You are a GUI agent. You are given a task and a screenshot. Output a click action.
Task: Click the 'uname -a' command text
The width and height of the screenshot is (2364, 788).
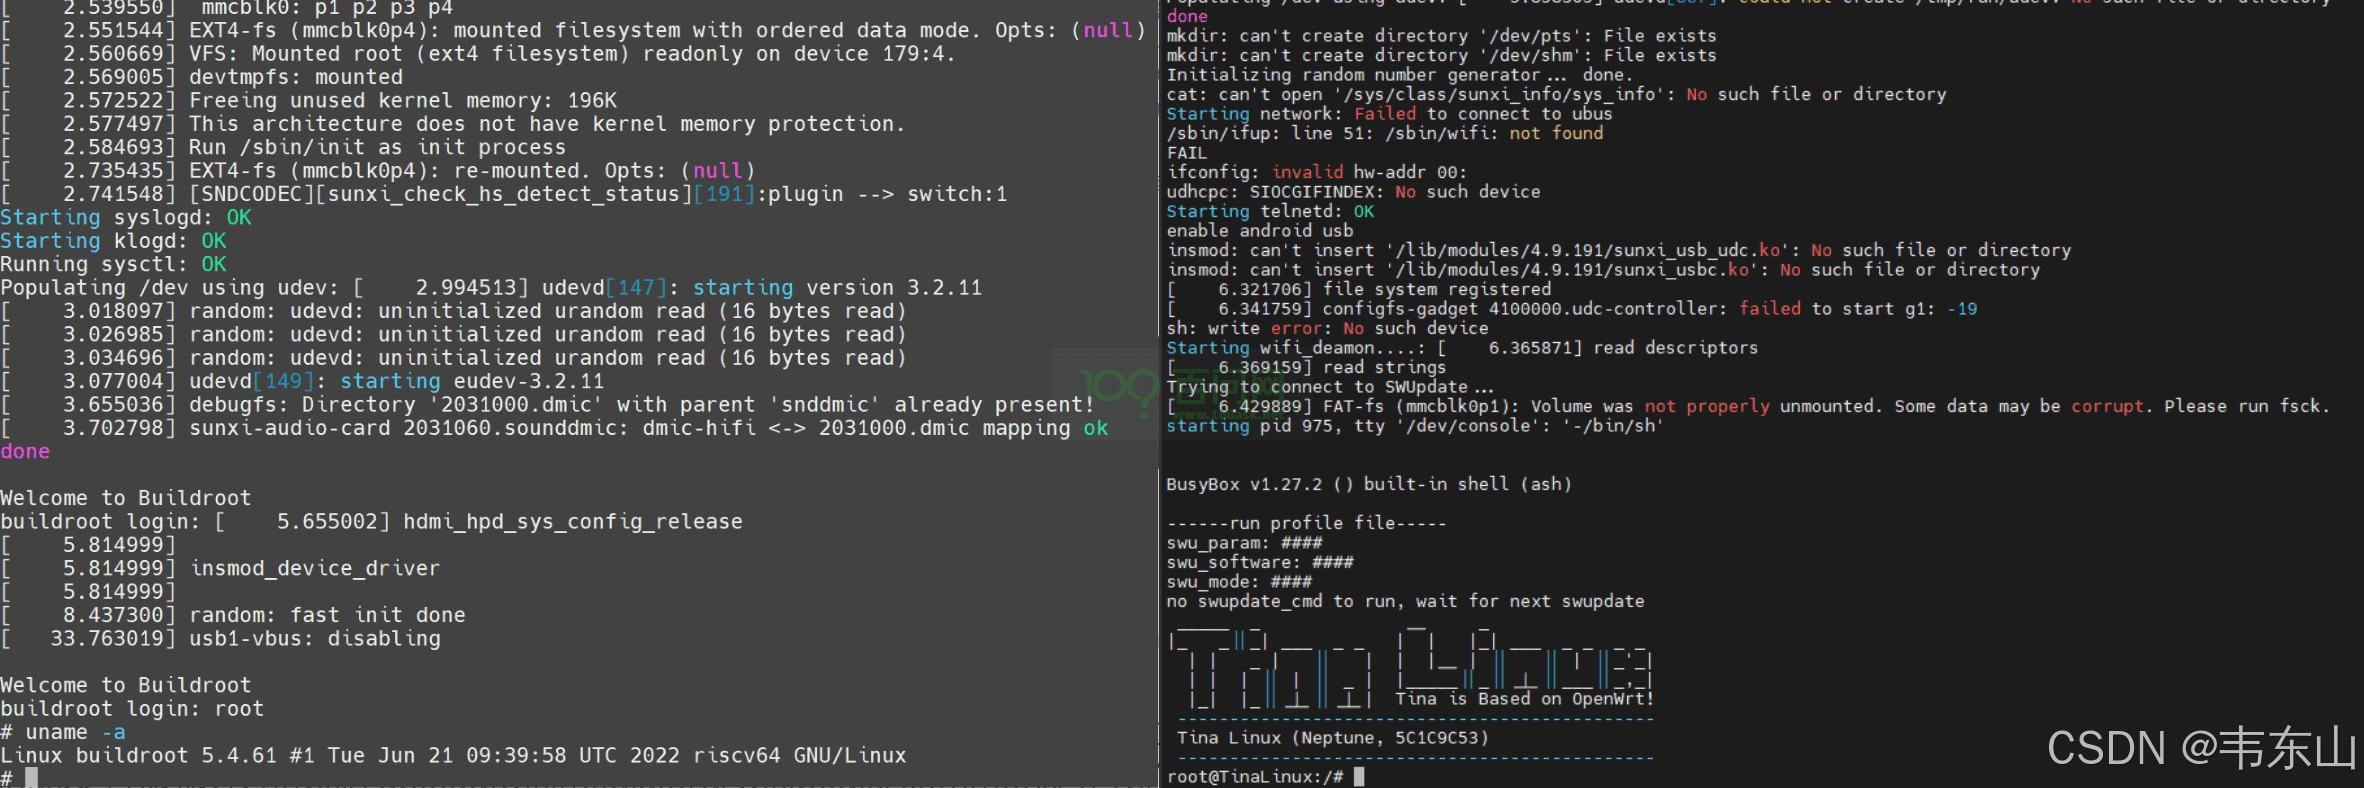click(75, 732)
